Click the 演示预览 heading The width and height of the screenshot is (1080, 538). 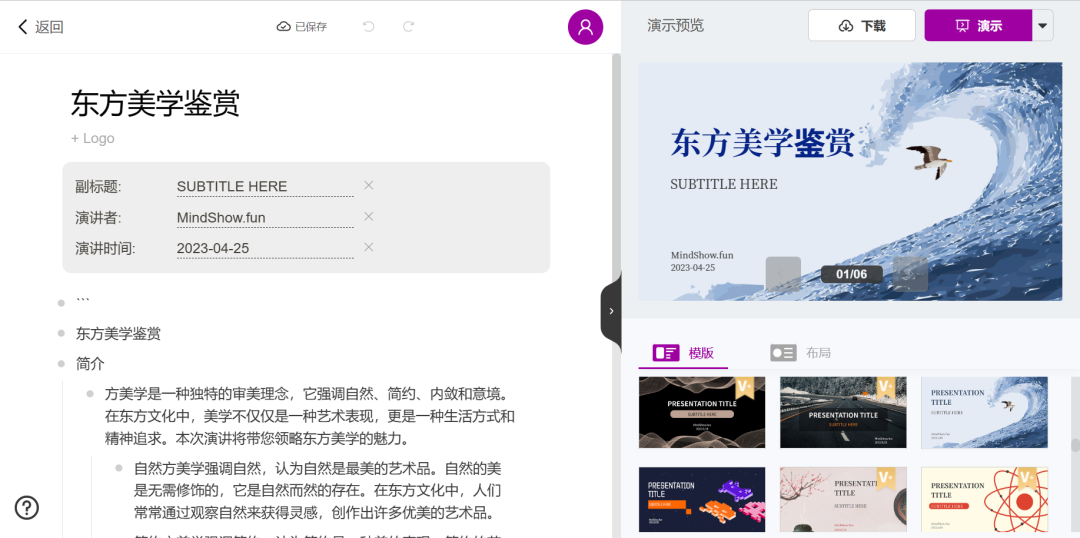(x=676, y=26)
